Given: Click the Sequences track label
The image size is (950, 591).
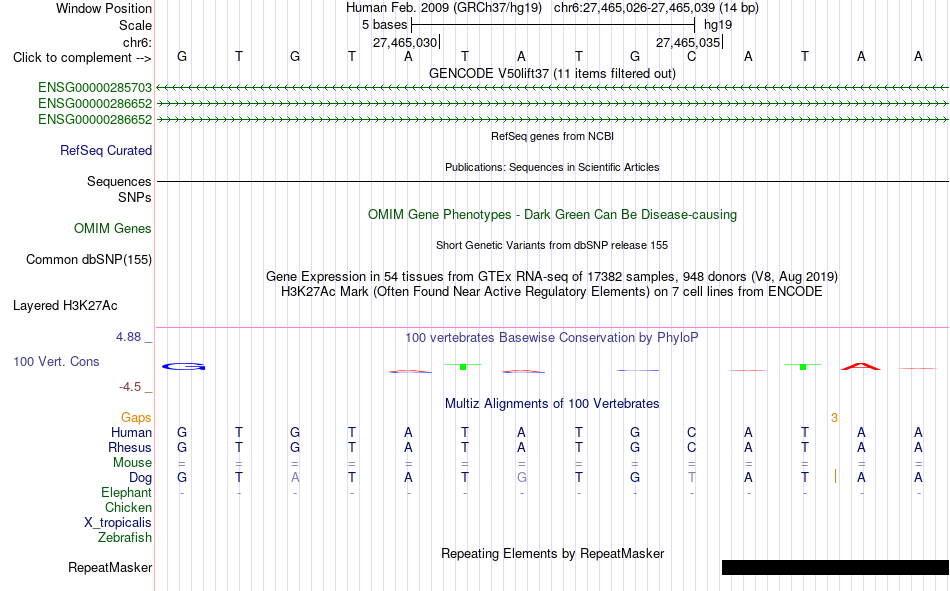Looking at the screenshot, I should point(119,181).
